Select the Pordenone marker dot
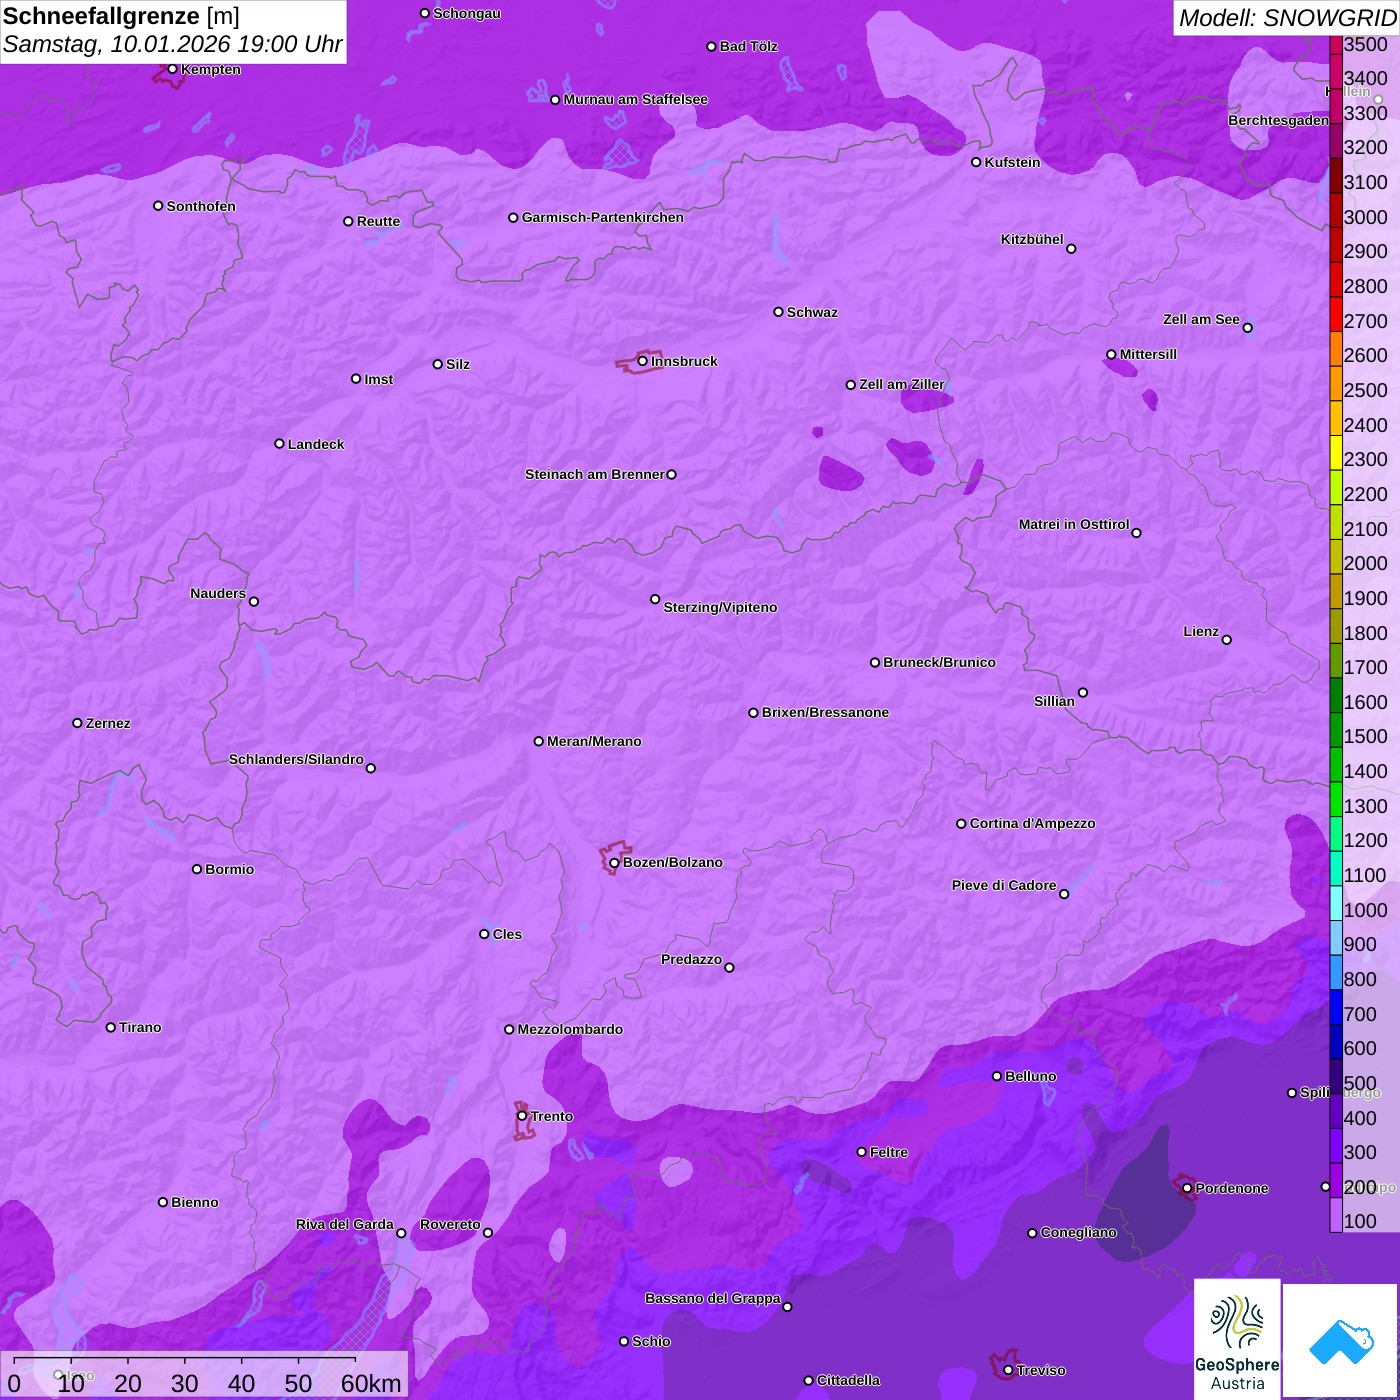 [x=1187, y=1189]
